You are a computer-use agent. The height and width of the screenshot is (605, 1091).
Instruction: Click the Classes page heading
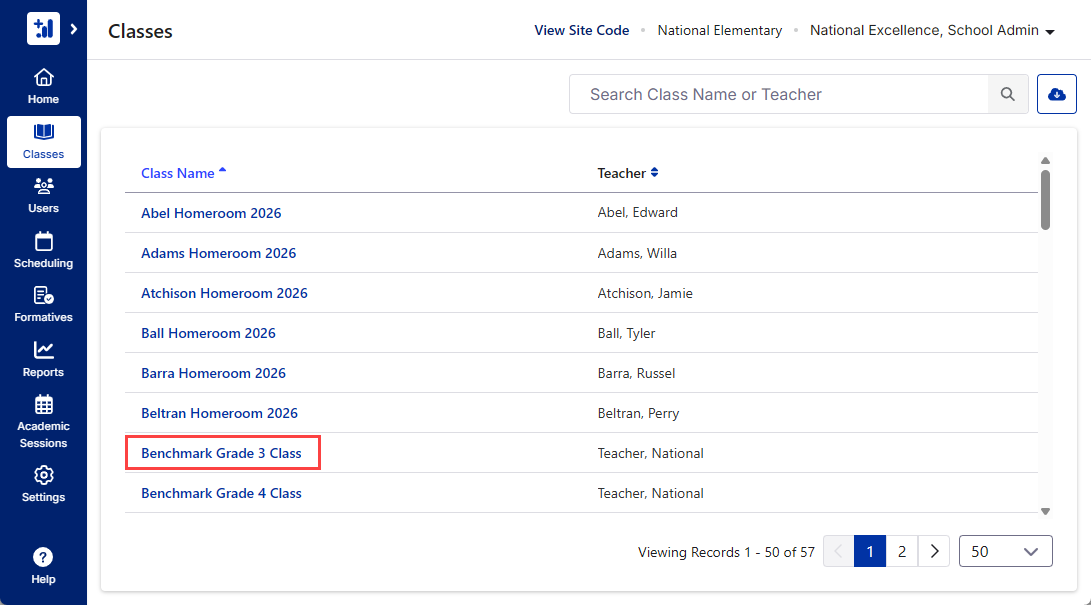pyautogui.click(x=140, y=31)
